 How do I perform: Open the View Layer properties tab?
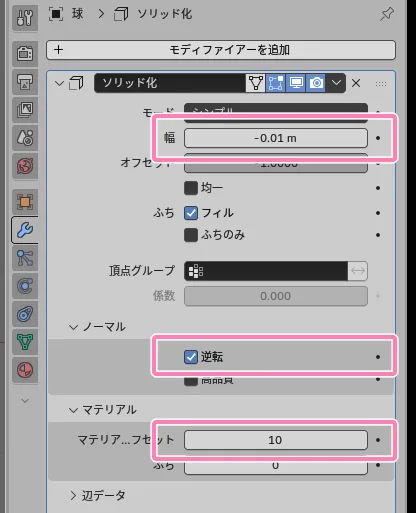25,109
